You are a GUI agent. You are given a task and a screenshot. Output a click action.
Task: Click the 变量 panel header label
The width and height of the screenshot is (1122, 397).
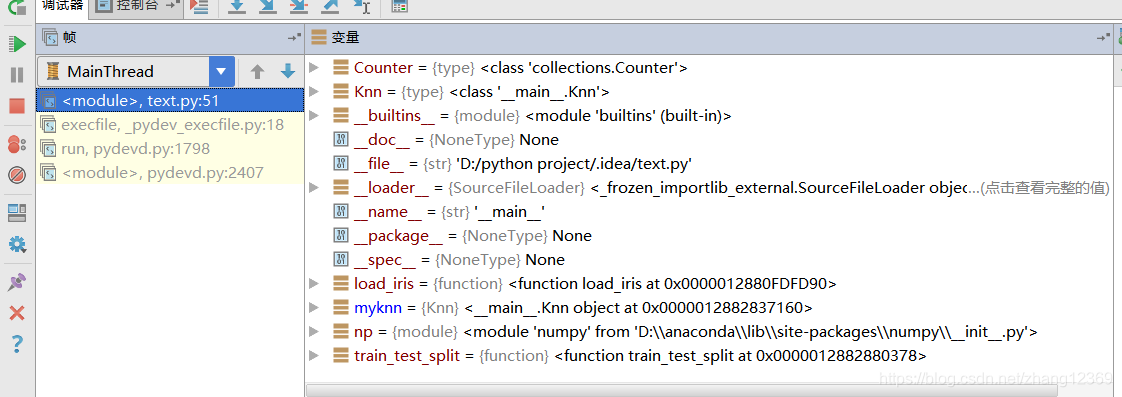[x=345, y=38]
